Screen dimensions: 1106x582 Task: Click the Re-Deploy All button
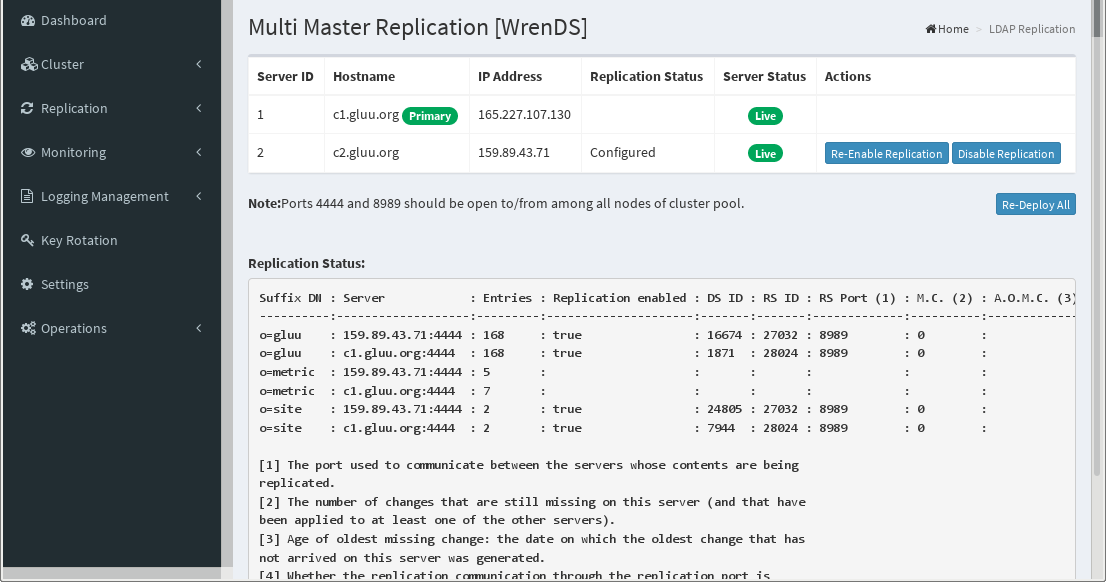(1035, 204)
